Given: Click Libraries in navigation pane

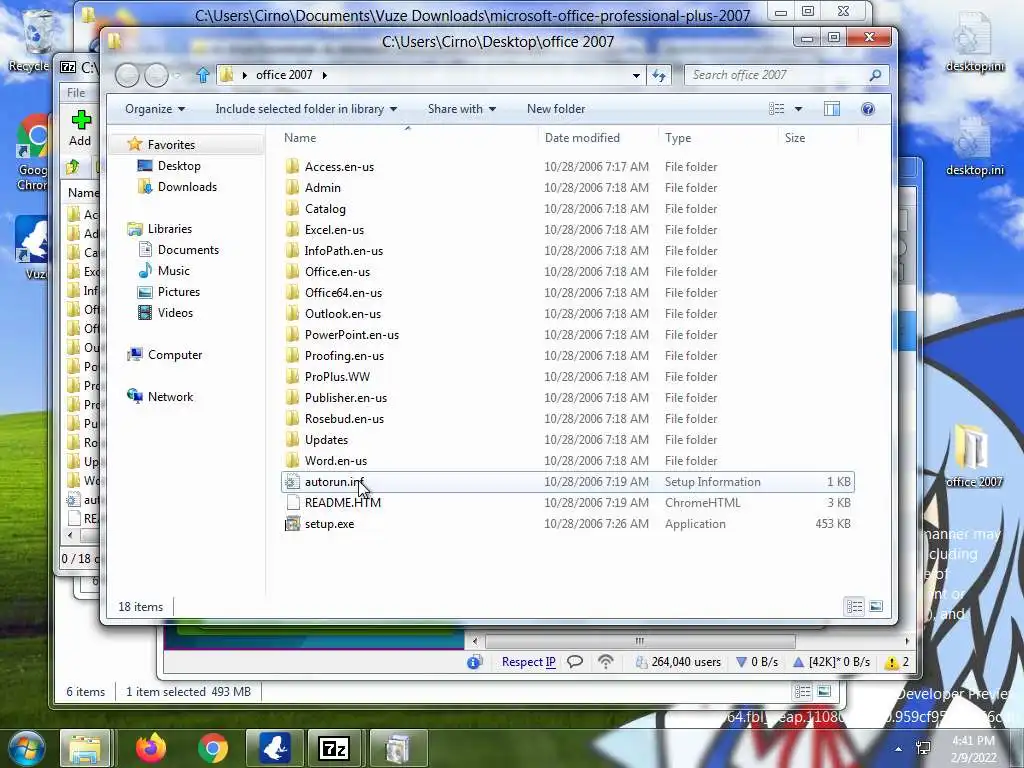Looking at the screenshot, I should [169, 229].
